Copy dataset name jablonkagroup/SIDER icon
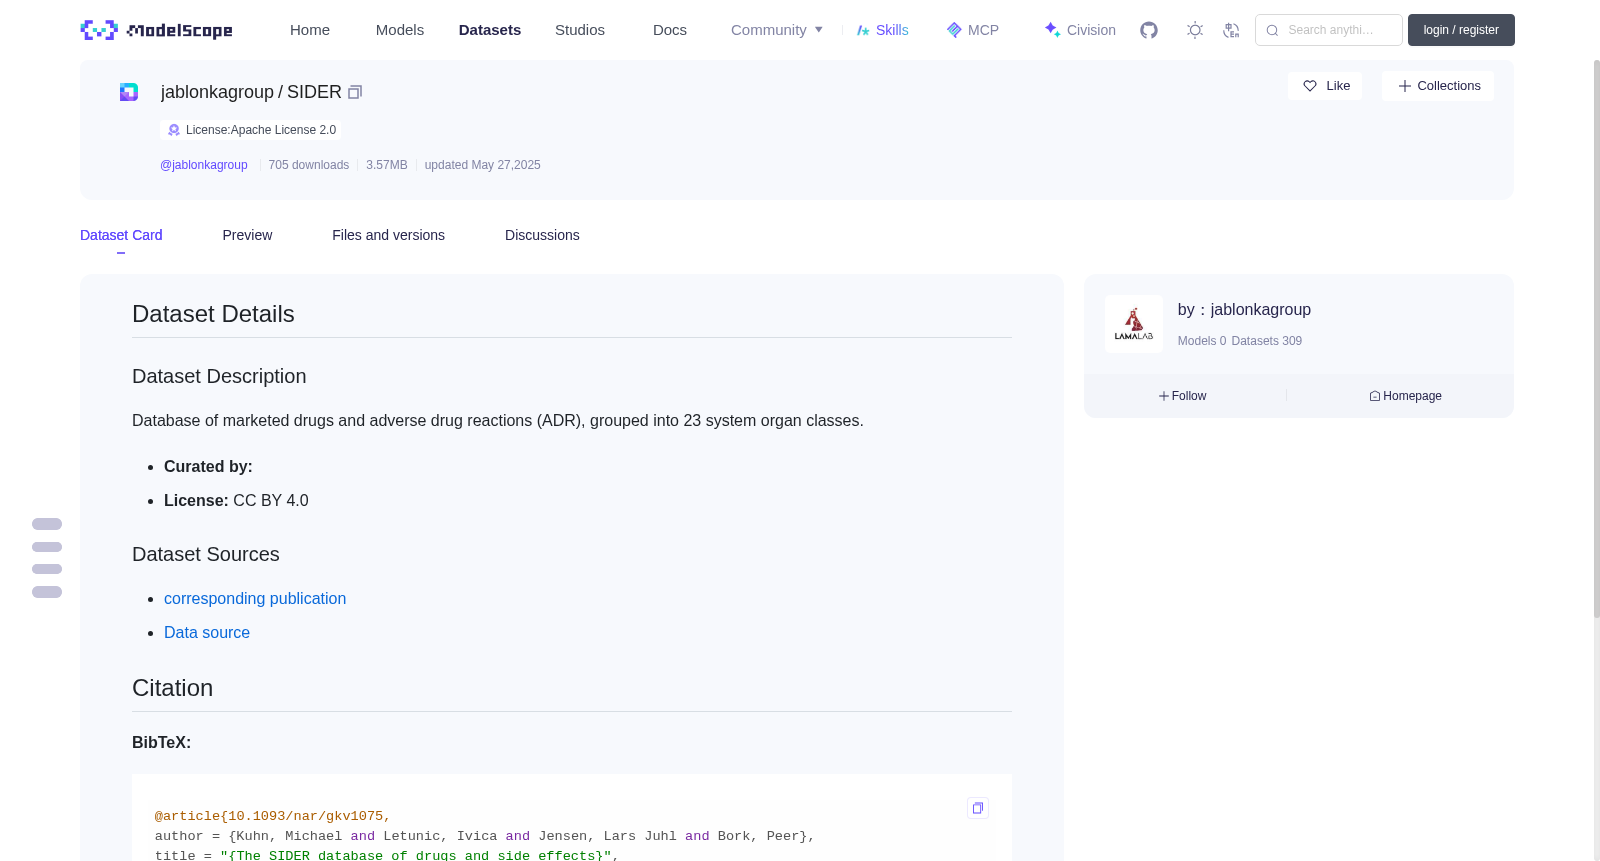Viewport: 1600px width, 861px height. pyautogui.click(x=355, y=92)
